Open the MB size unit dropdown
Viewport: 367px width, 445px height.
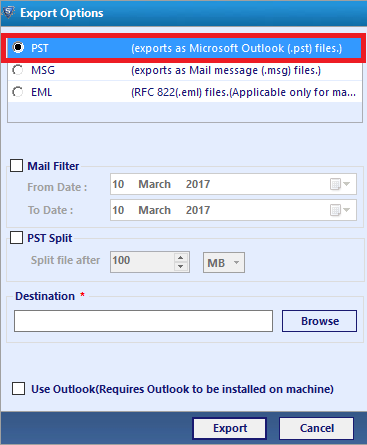(224, 263)
